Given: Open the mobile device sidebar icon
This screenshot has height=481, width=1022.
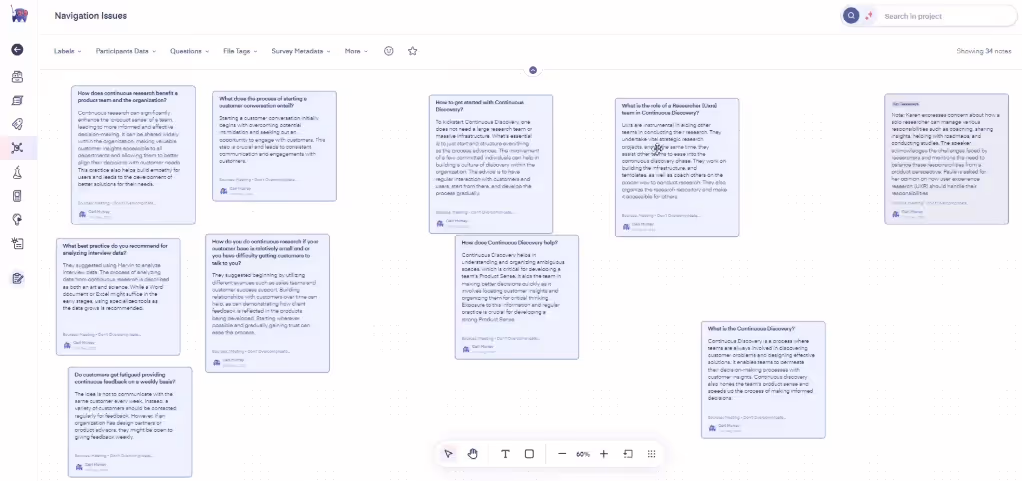Looking at the screenshot, I should (18, 196).
